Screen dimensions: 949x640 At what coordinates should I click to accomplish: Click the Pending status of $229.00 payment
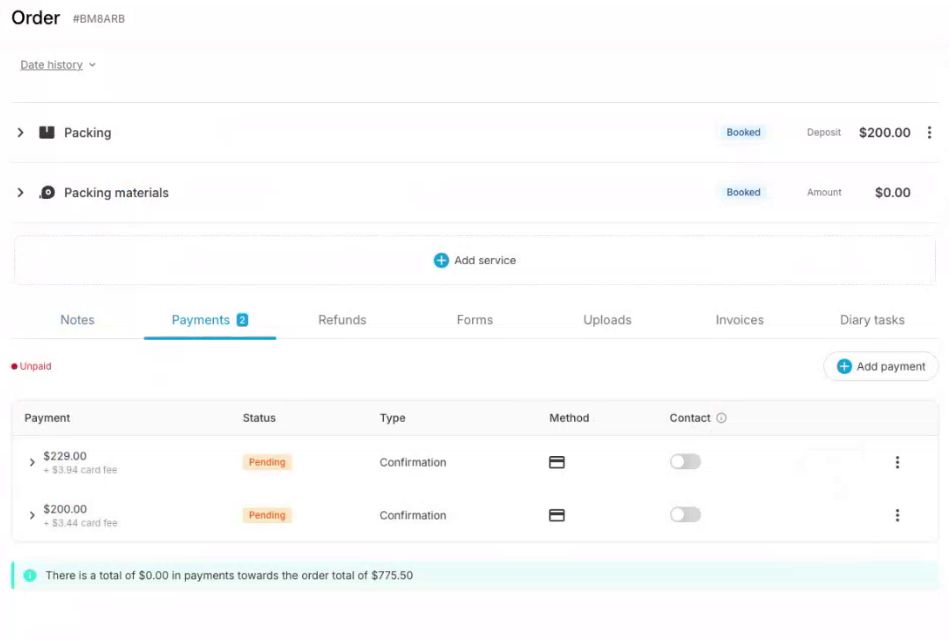coord(267,462)
